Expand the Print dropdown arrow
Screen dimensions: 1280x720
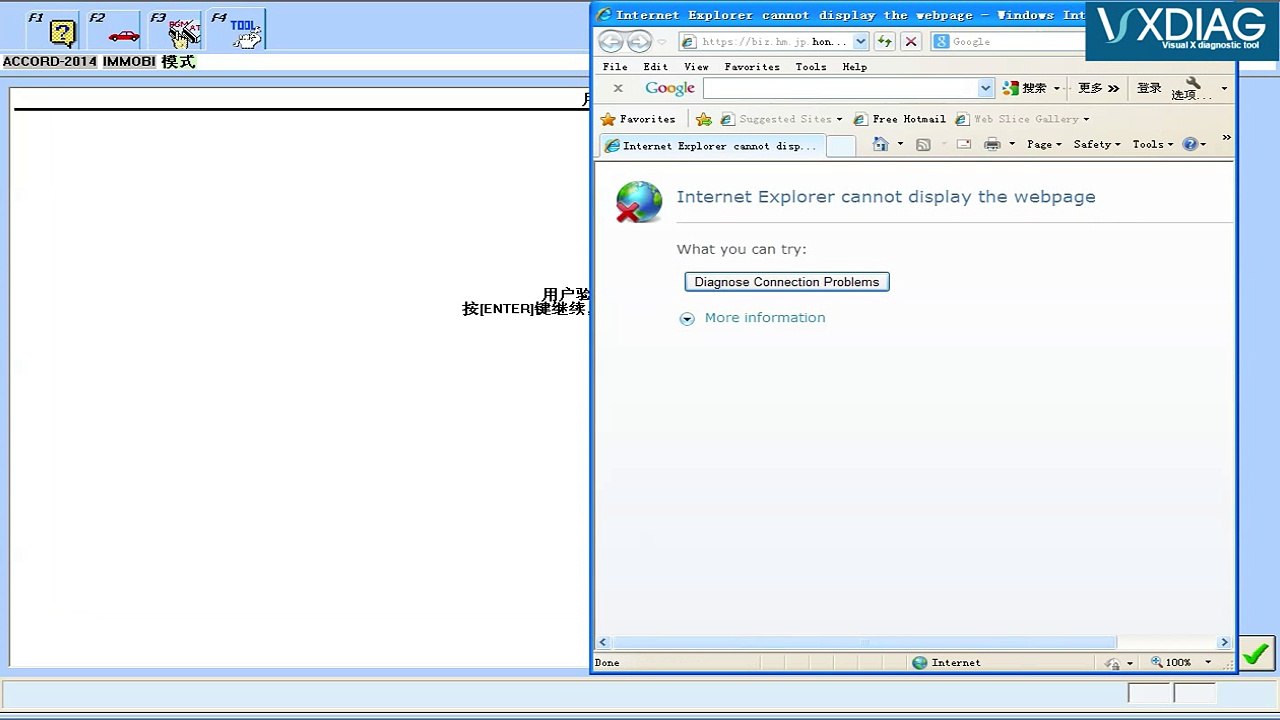pyautogui.click(x=1012, y=145)
